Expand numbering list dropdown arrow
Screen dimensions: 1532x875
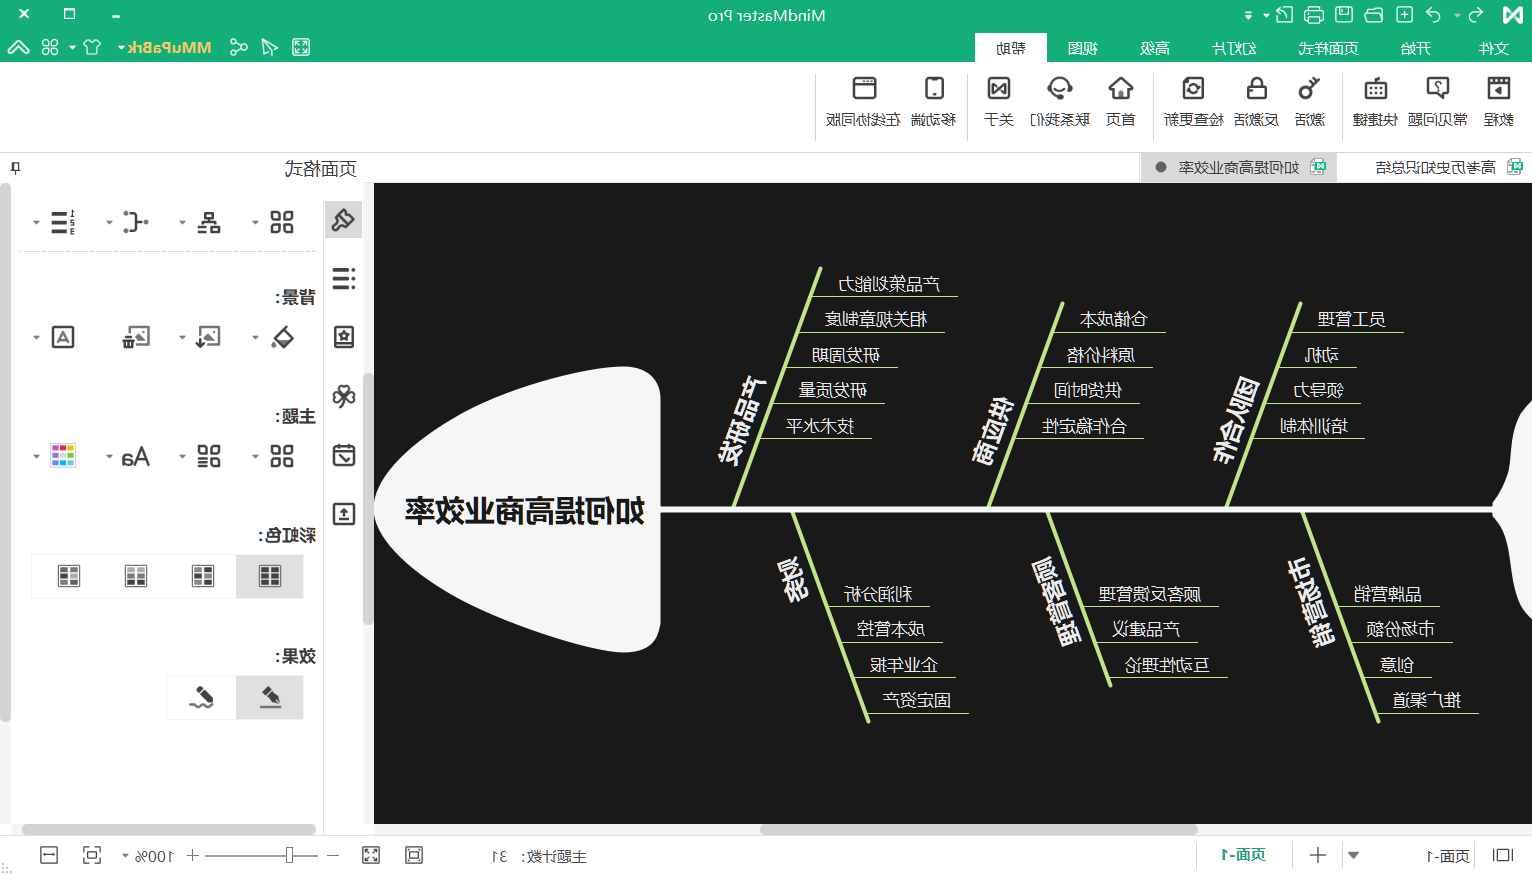(x=36, y=222)
